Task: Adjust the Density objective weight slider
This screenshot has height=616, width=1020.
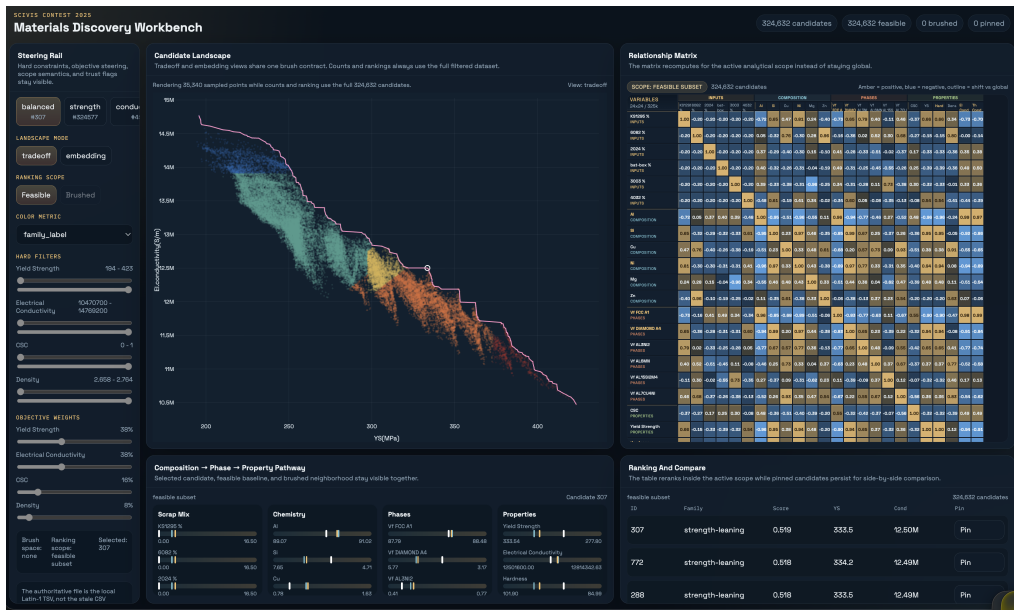Action: [74, 518]
